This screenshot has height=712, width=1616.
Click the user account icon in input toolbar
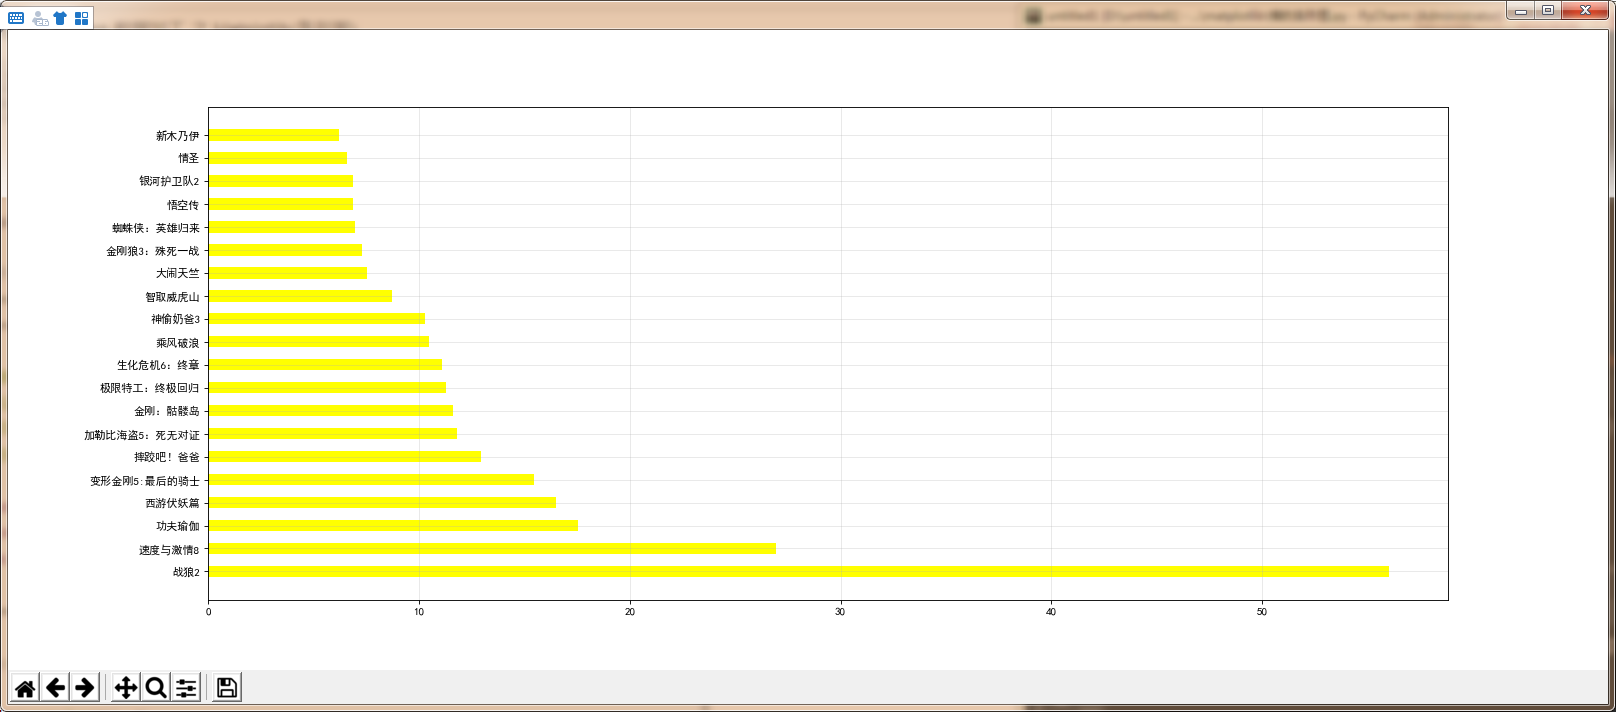[40, 18]
